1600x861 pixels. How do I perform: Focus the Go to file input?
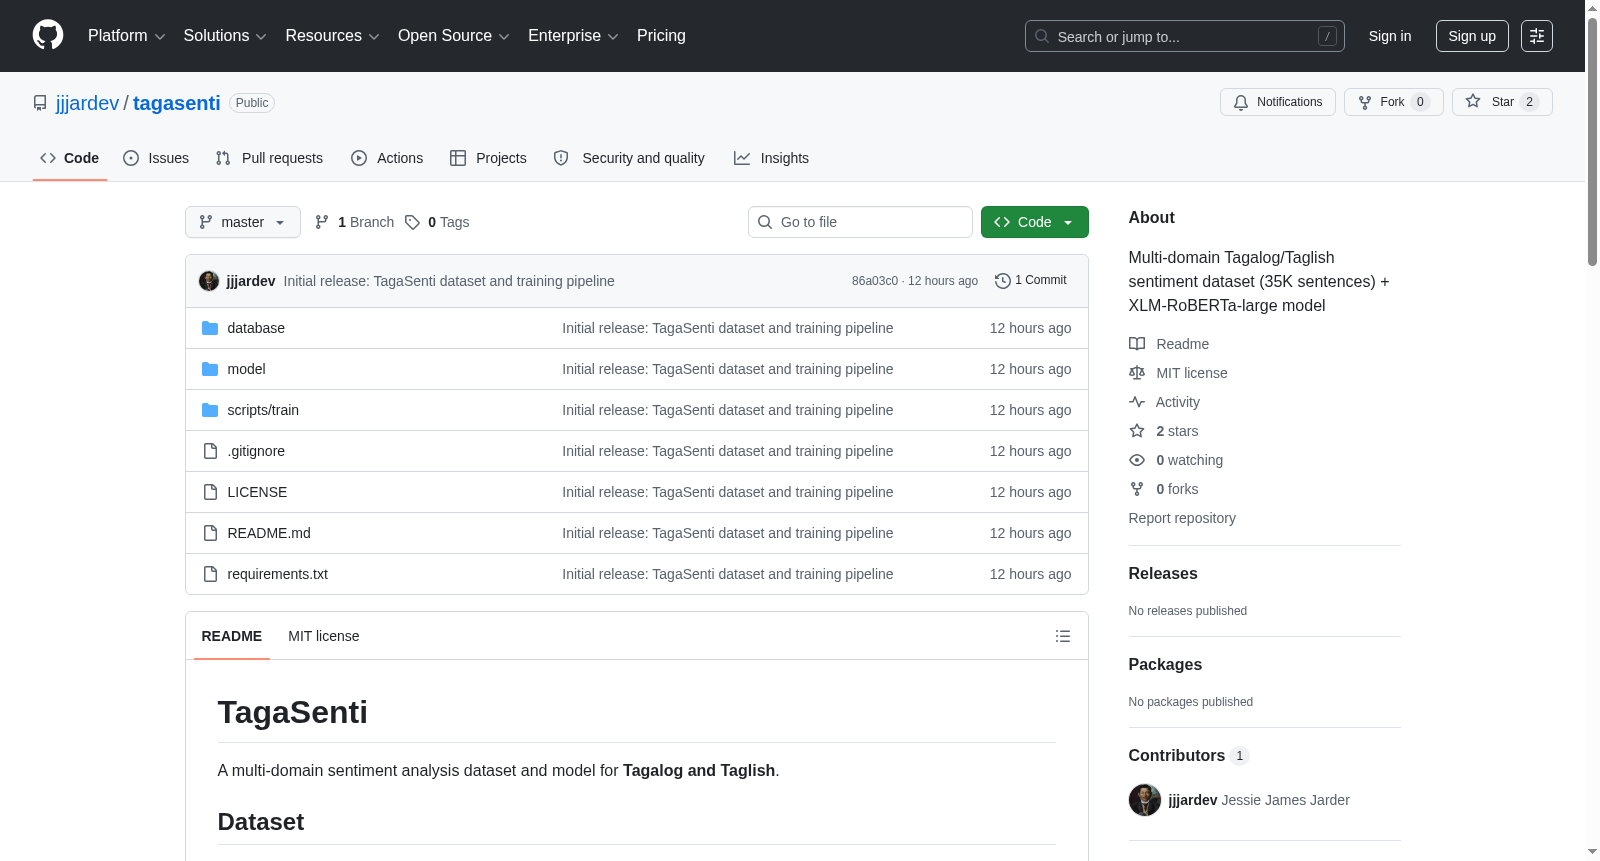coord(860,222)
